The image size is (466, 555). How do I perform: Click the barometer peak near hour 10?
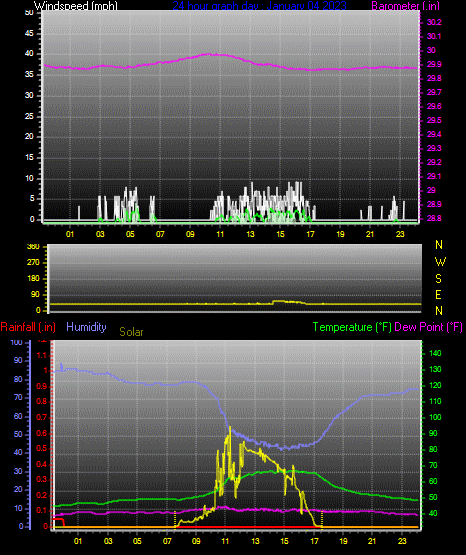point(209,54)
